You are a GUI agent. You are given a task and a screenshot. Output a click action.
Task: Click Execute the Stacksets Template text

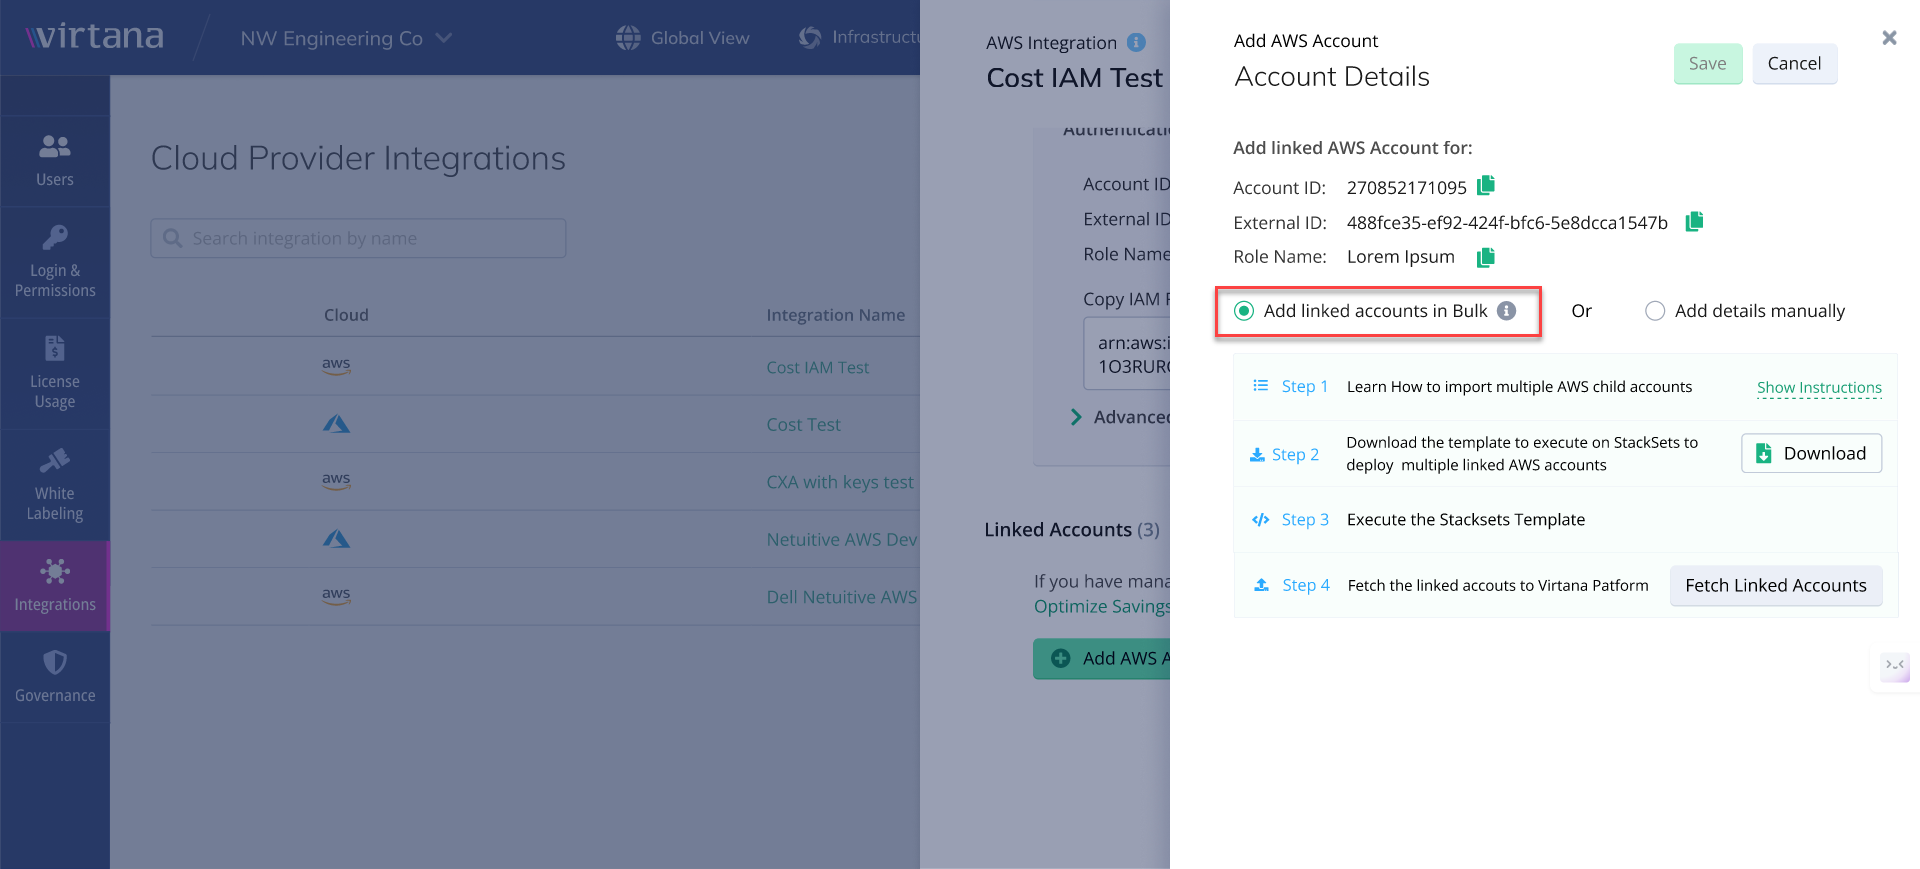[1466, 519]
